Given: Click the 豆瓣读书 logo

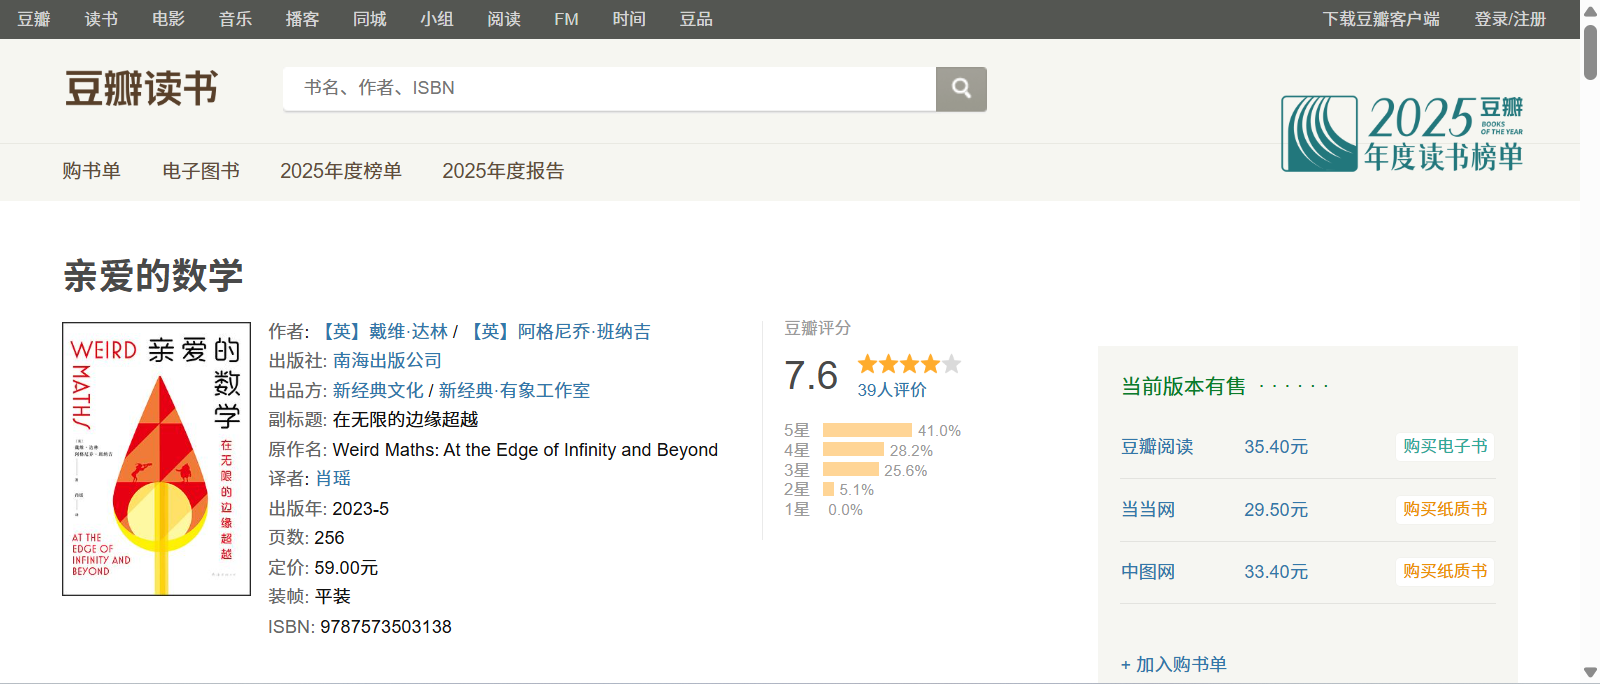Looking at the screenshot, I should click(141, 89).
